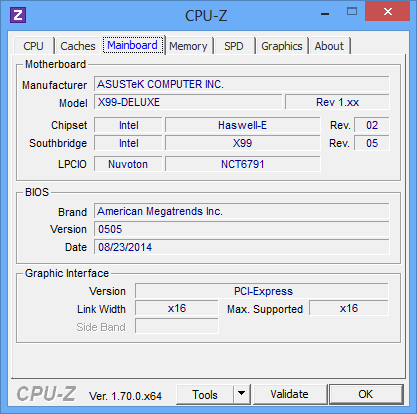Select the NCT6791 LPCIO value
Screen dimensions: 417x414
(x=243, y=164)
